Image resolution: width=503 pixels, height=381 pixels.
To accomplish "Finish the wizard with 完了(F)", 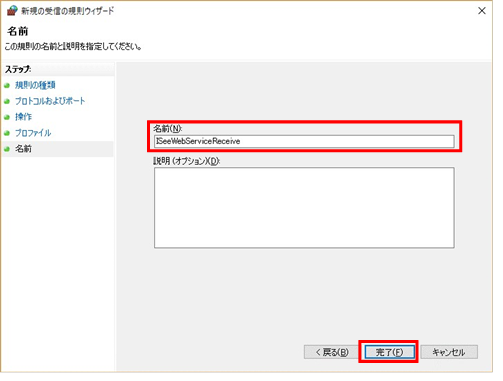I will [389, 352].
